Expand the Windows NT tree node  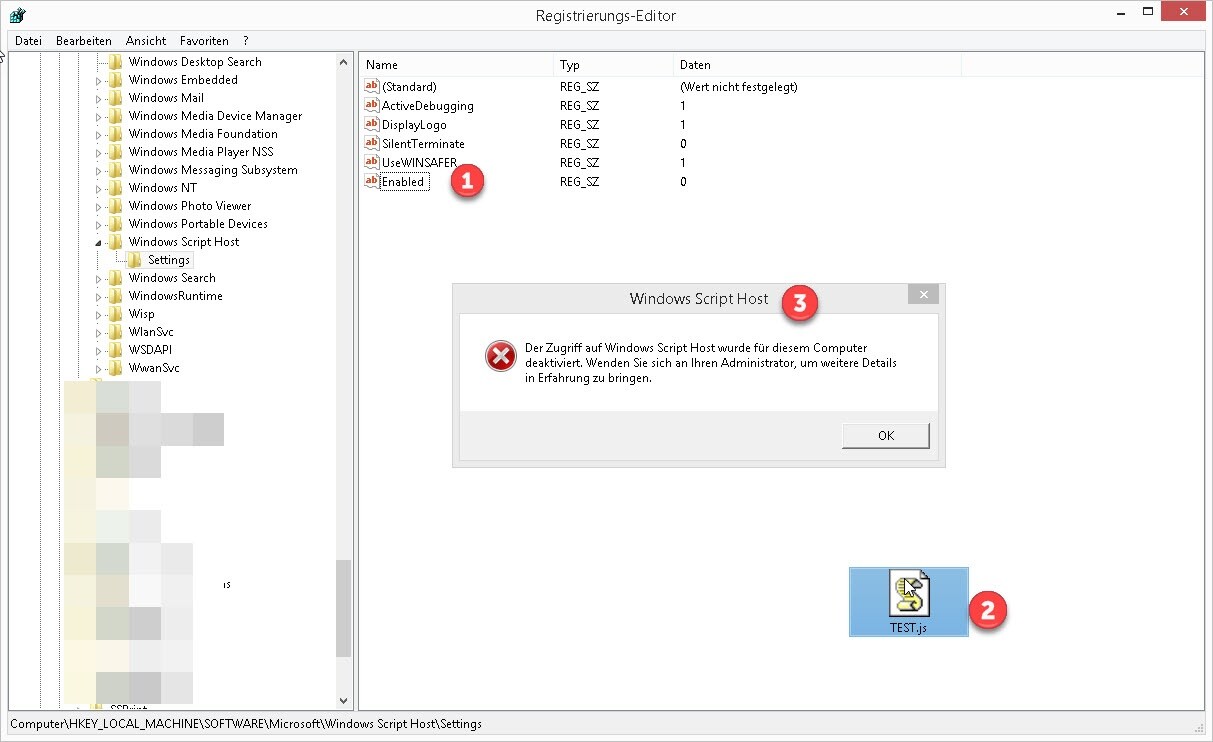point(97,187)
